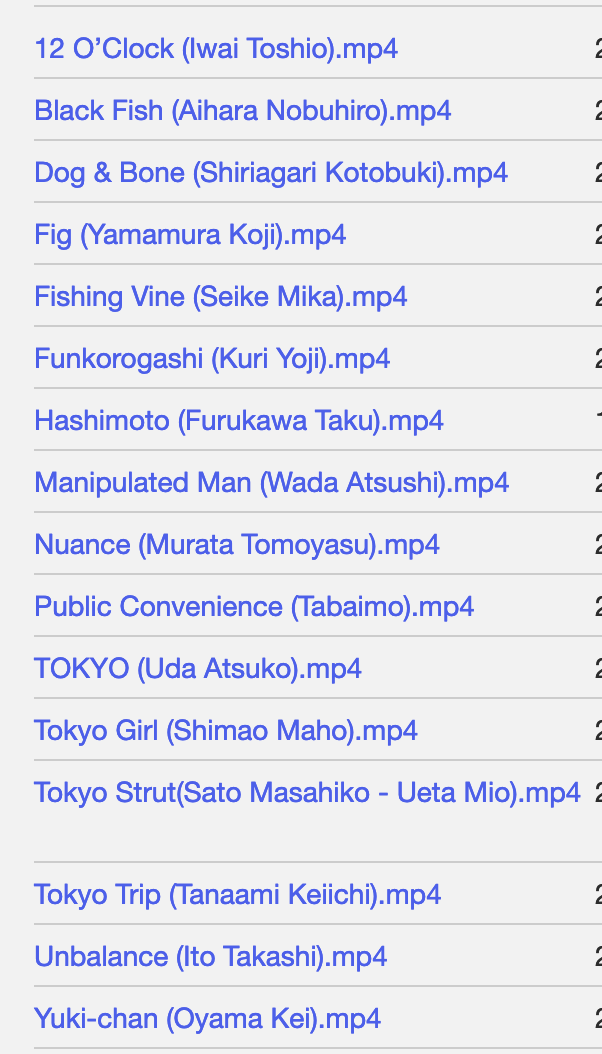Open TOKYO (Uda Atsuko).mp4
Viewport: 602px width, 1054px height.
[198, 669]
